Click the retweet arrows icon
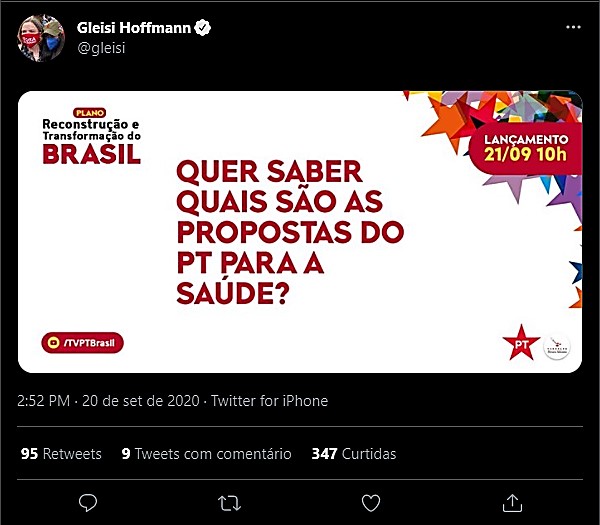 [229, 503]
